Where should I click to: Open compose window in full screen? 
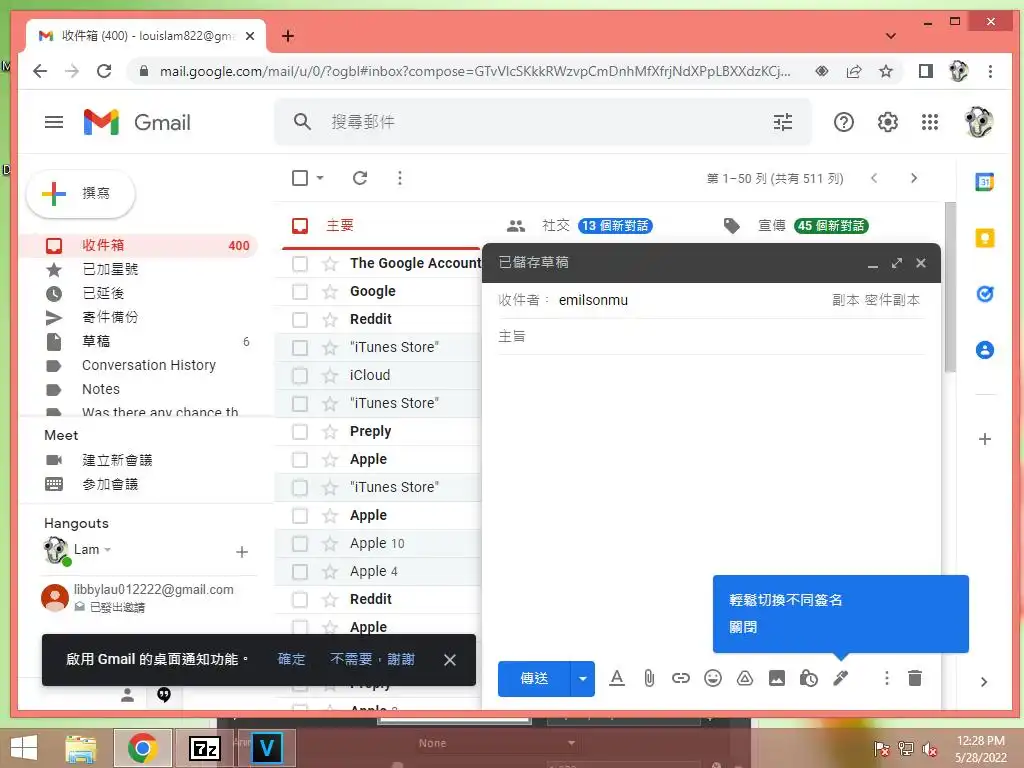[x=897, y=263]
